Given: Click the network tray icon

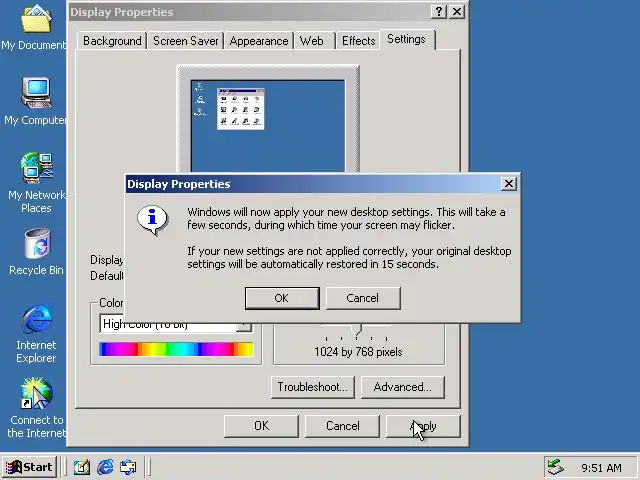Looking at the screenshot, I should tap(556, 467).
